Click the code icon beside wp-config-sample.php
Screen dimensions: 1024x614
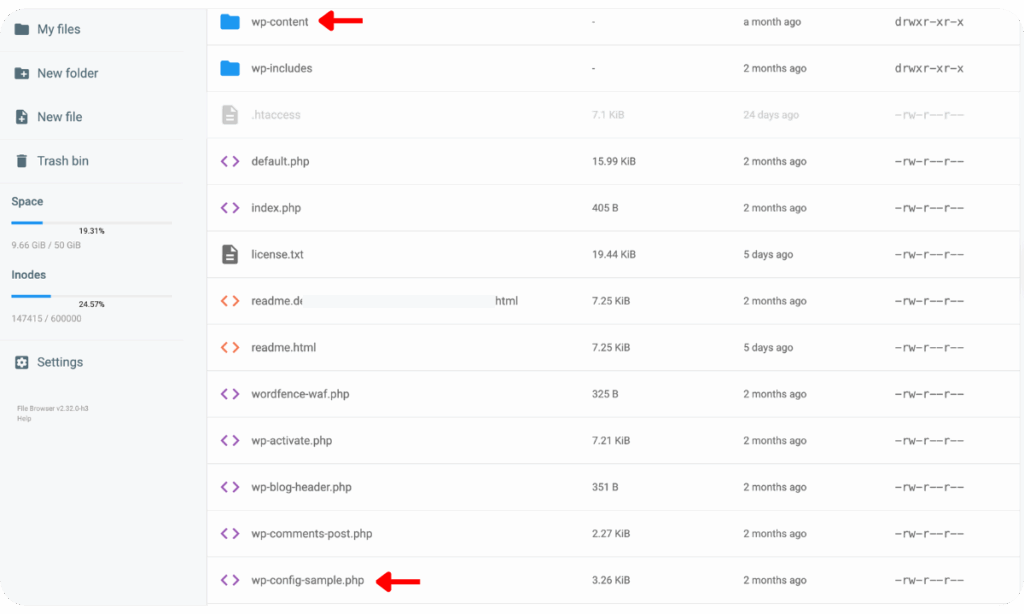(x=229, y=580)
